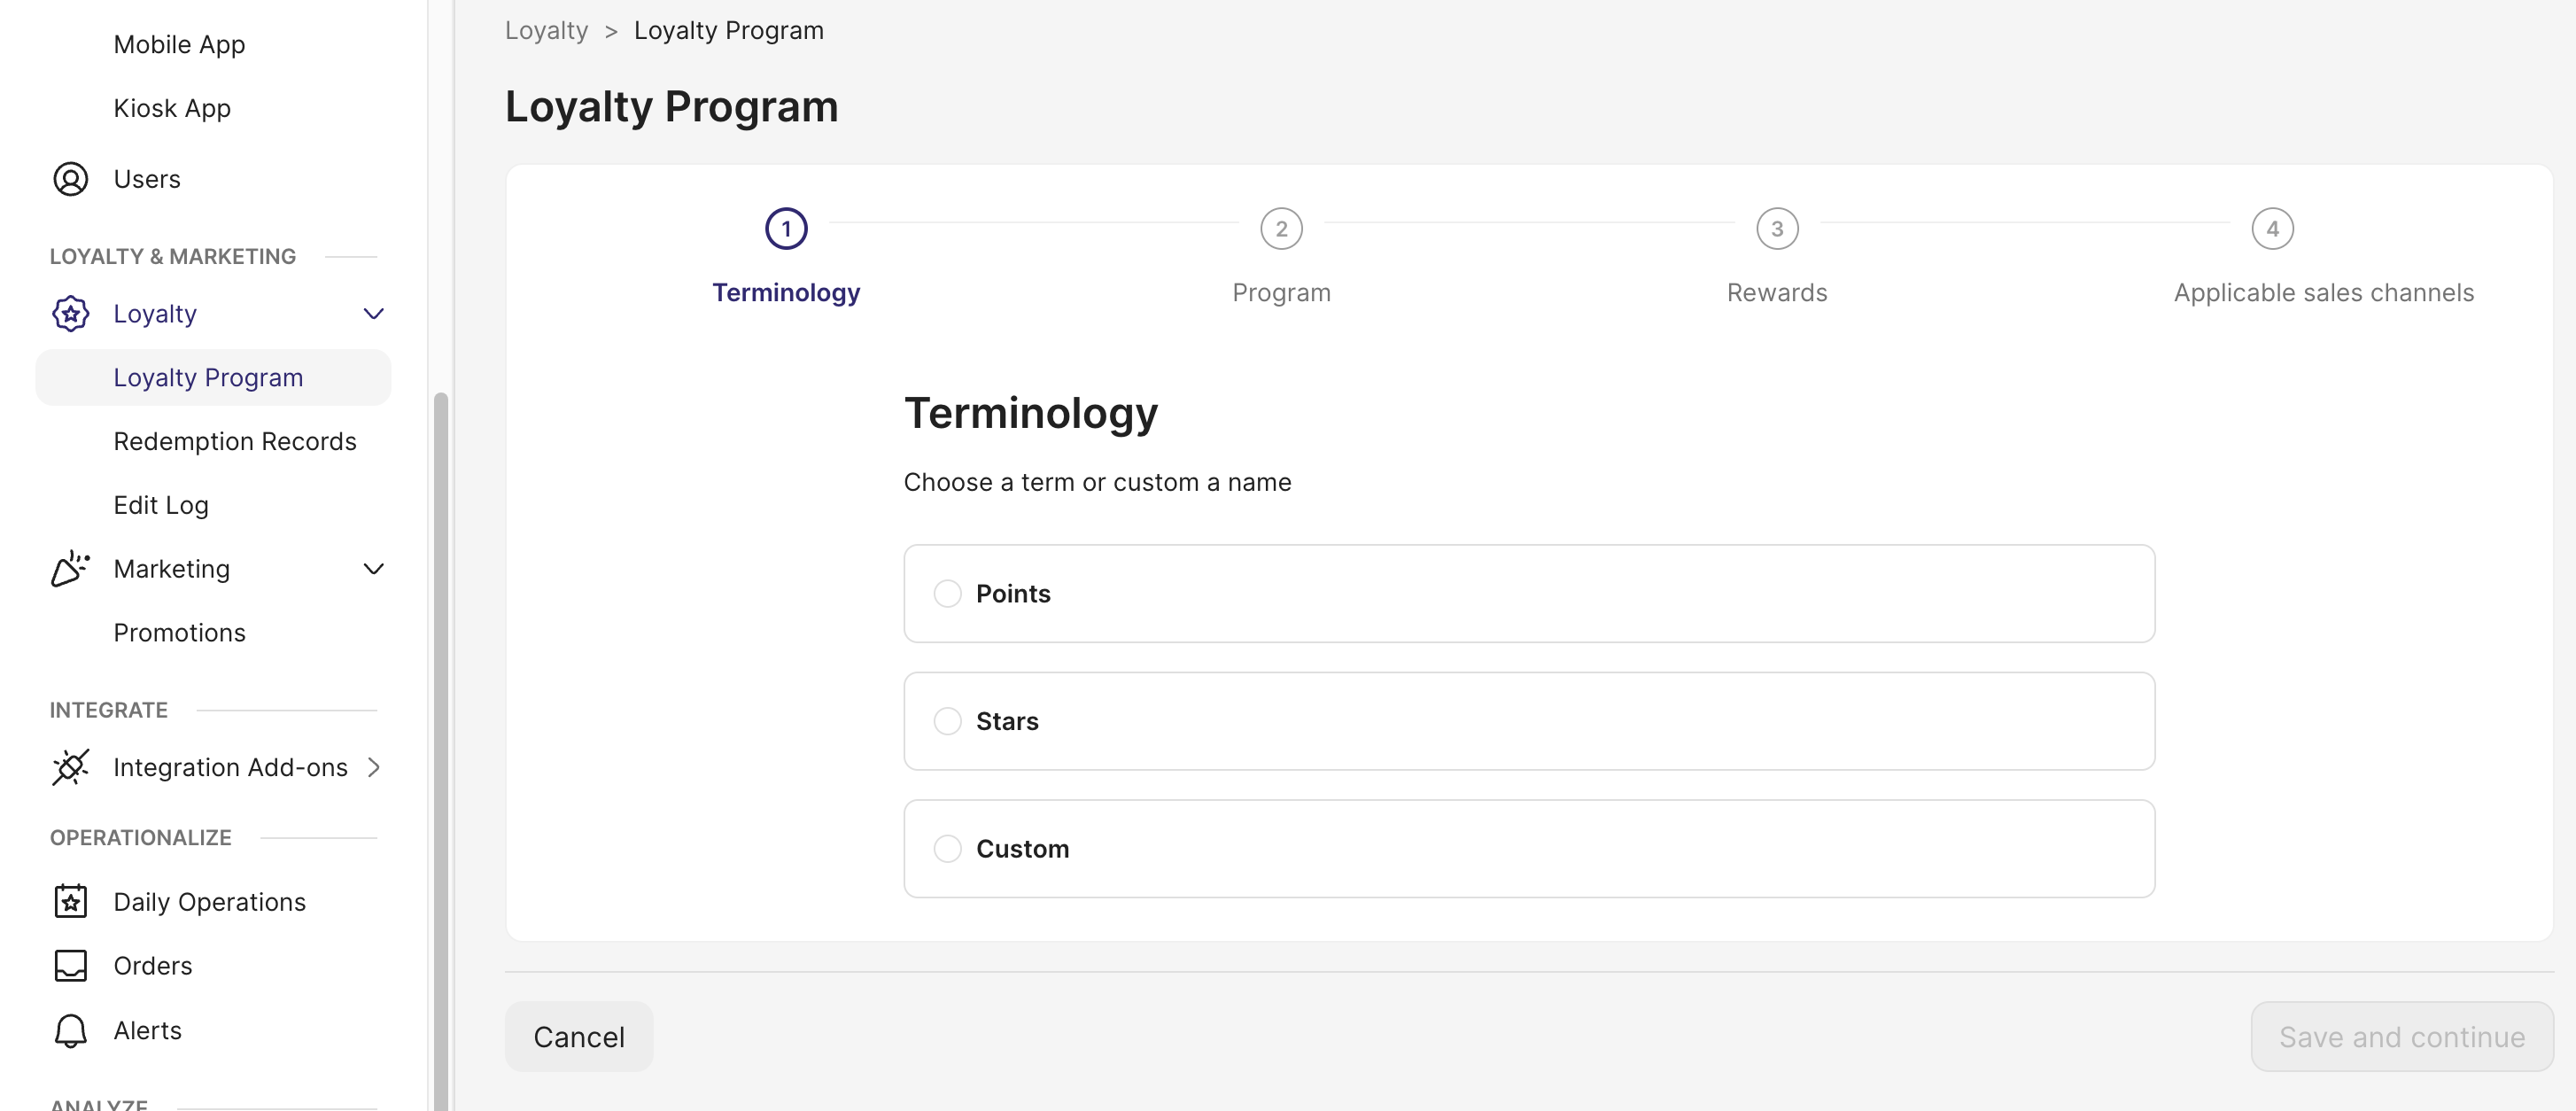Click the Integration Add-ons plug icon
Image resolution: width=2576 pixels, height=1111 pixels.
(x=70, y=767)
